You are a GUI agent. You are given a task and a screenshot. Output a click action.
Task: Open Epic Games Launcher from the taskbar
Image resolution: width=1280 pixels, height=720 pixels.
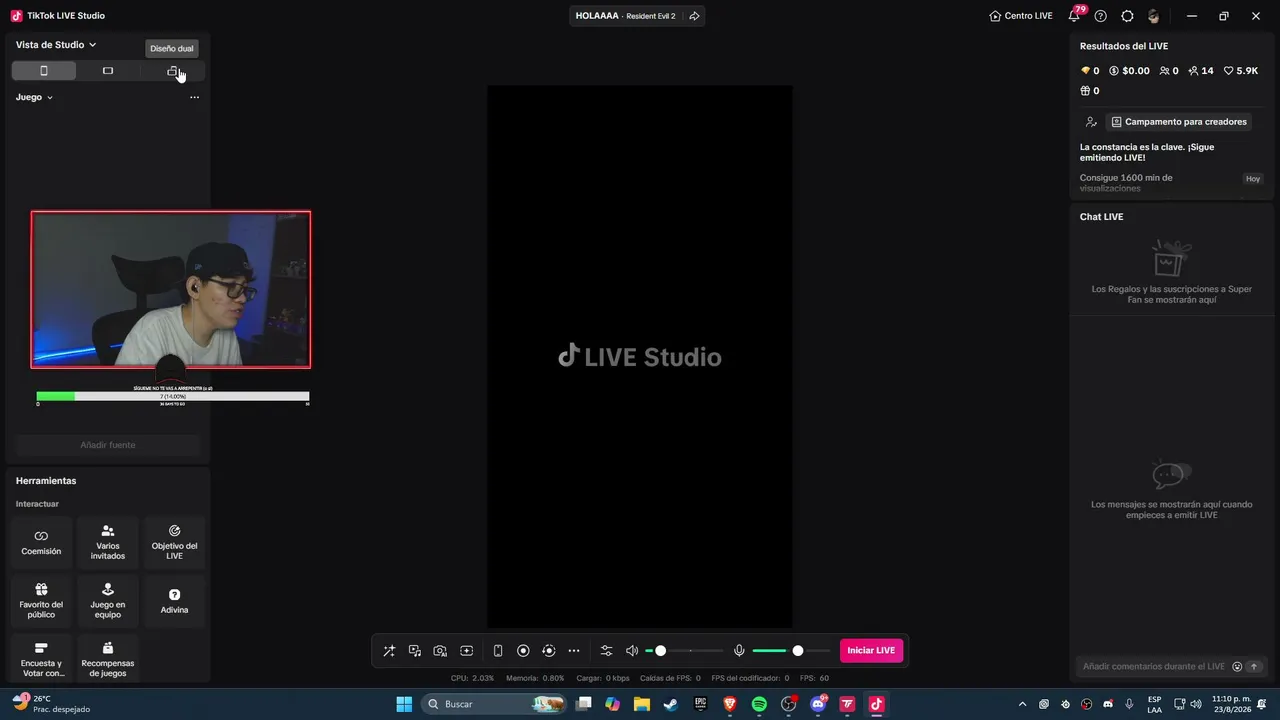point(700,704)
